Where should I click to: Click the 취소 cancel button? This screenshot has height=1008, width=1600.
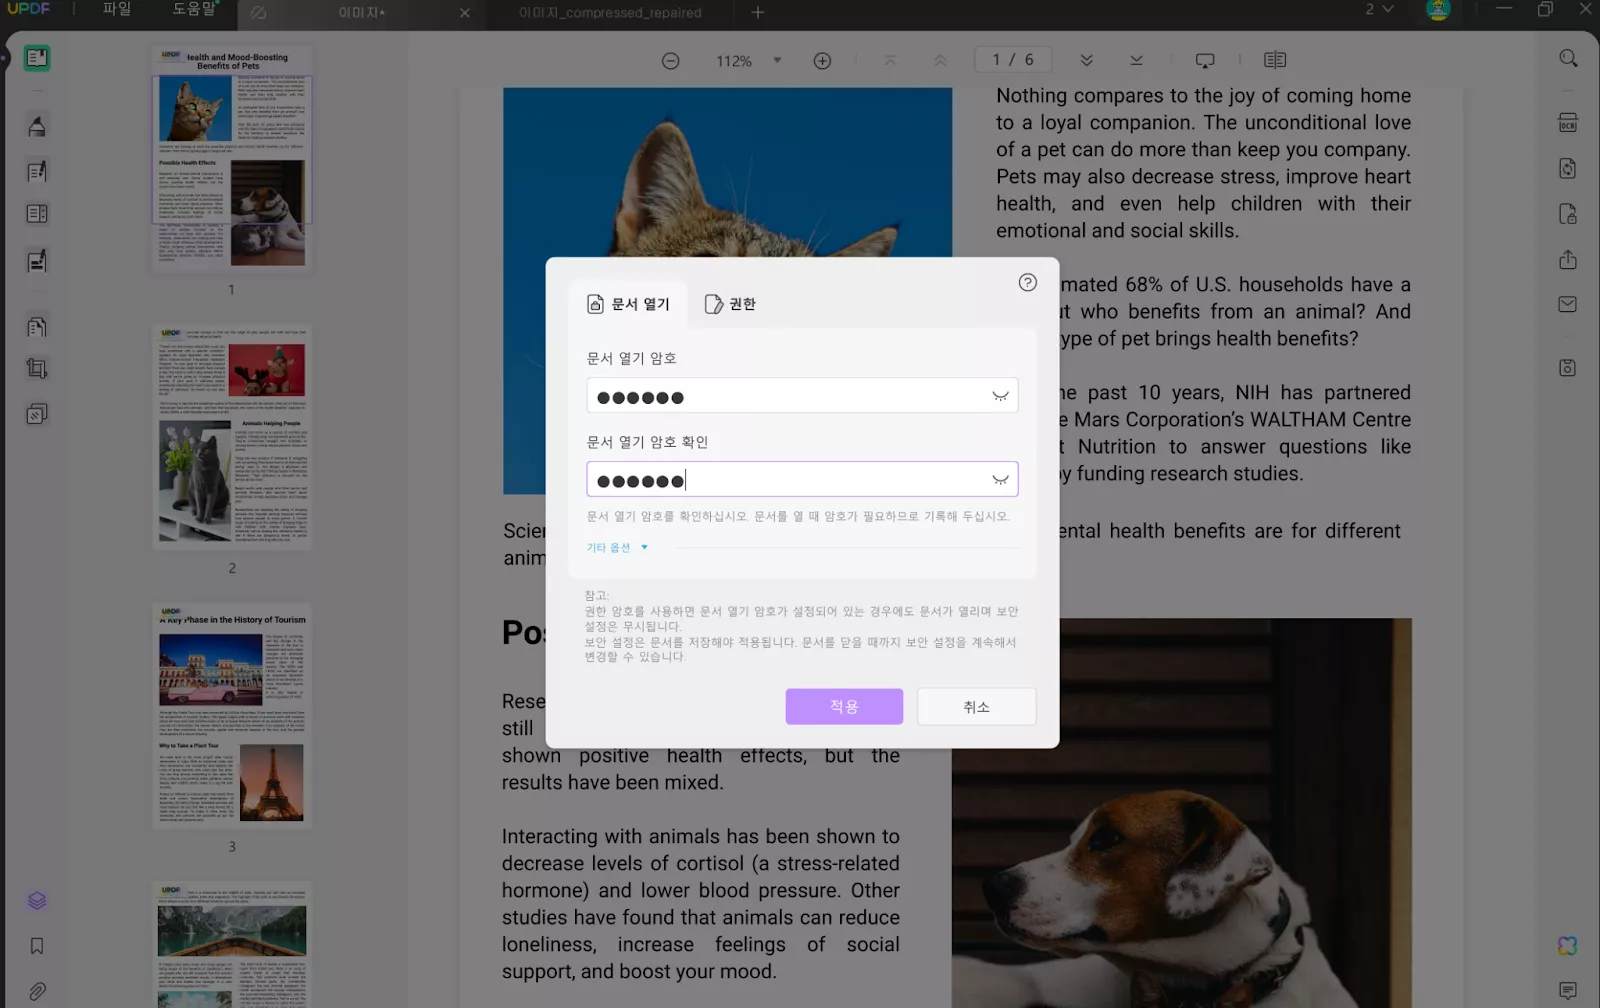click(977, 707)
